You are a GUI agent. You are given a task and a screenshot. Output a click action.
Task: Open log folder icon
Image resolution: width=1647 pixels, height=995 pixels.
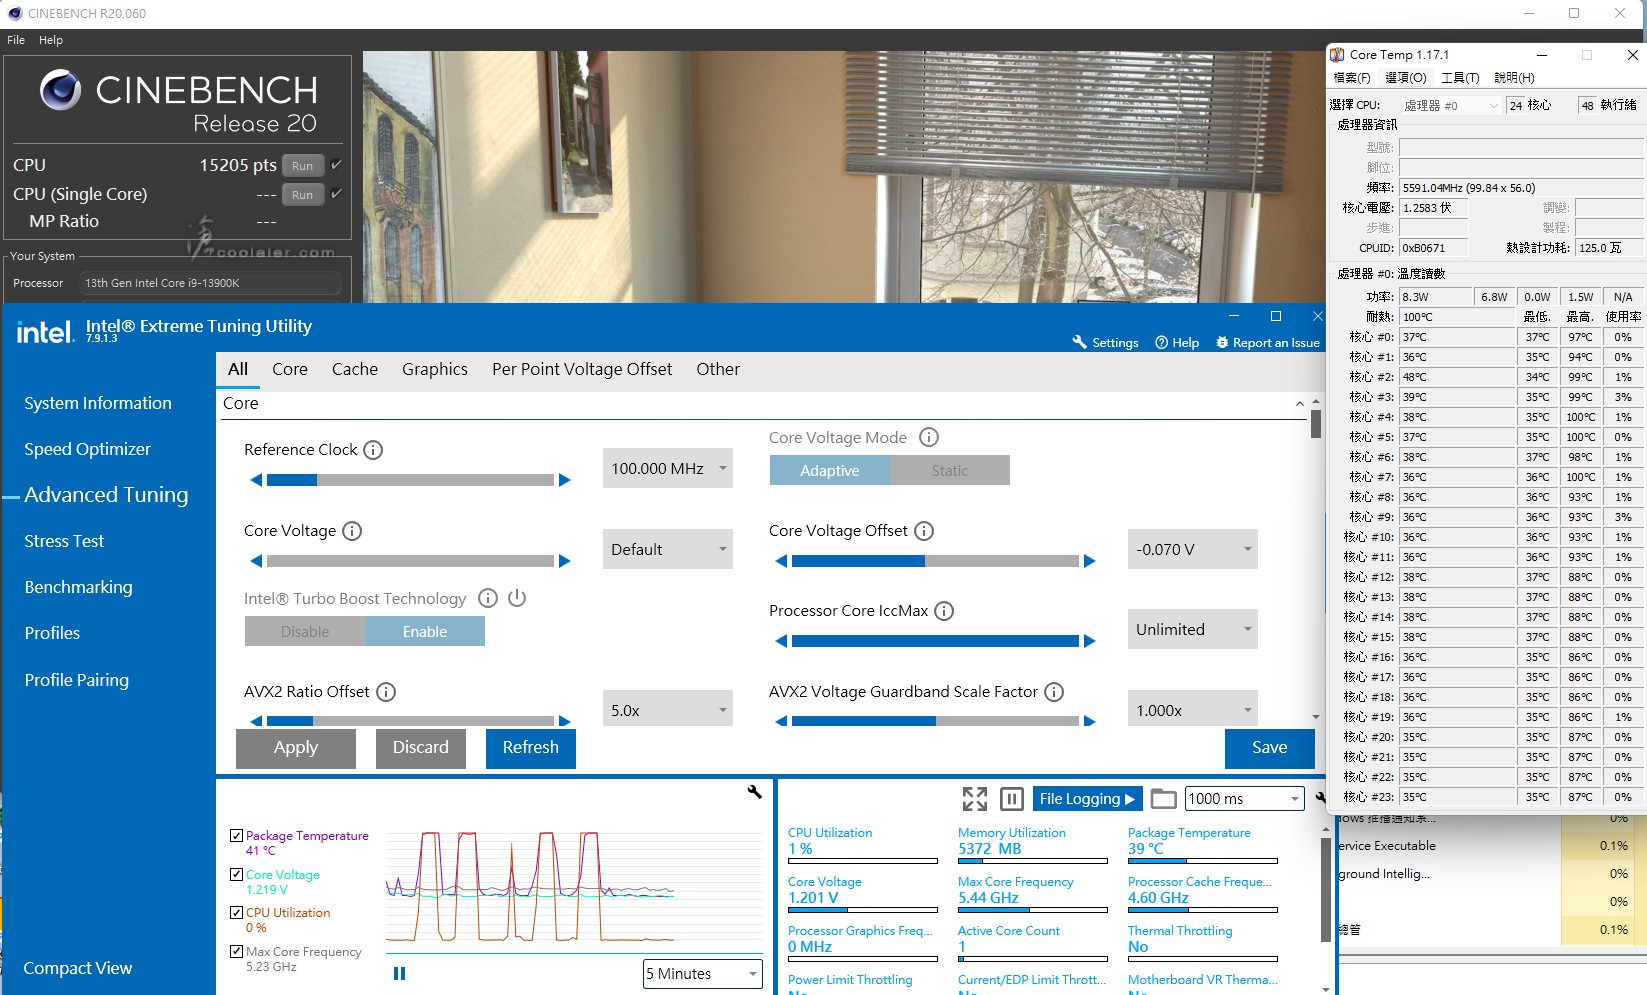[1163, 798]
